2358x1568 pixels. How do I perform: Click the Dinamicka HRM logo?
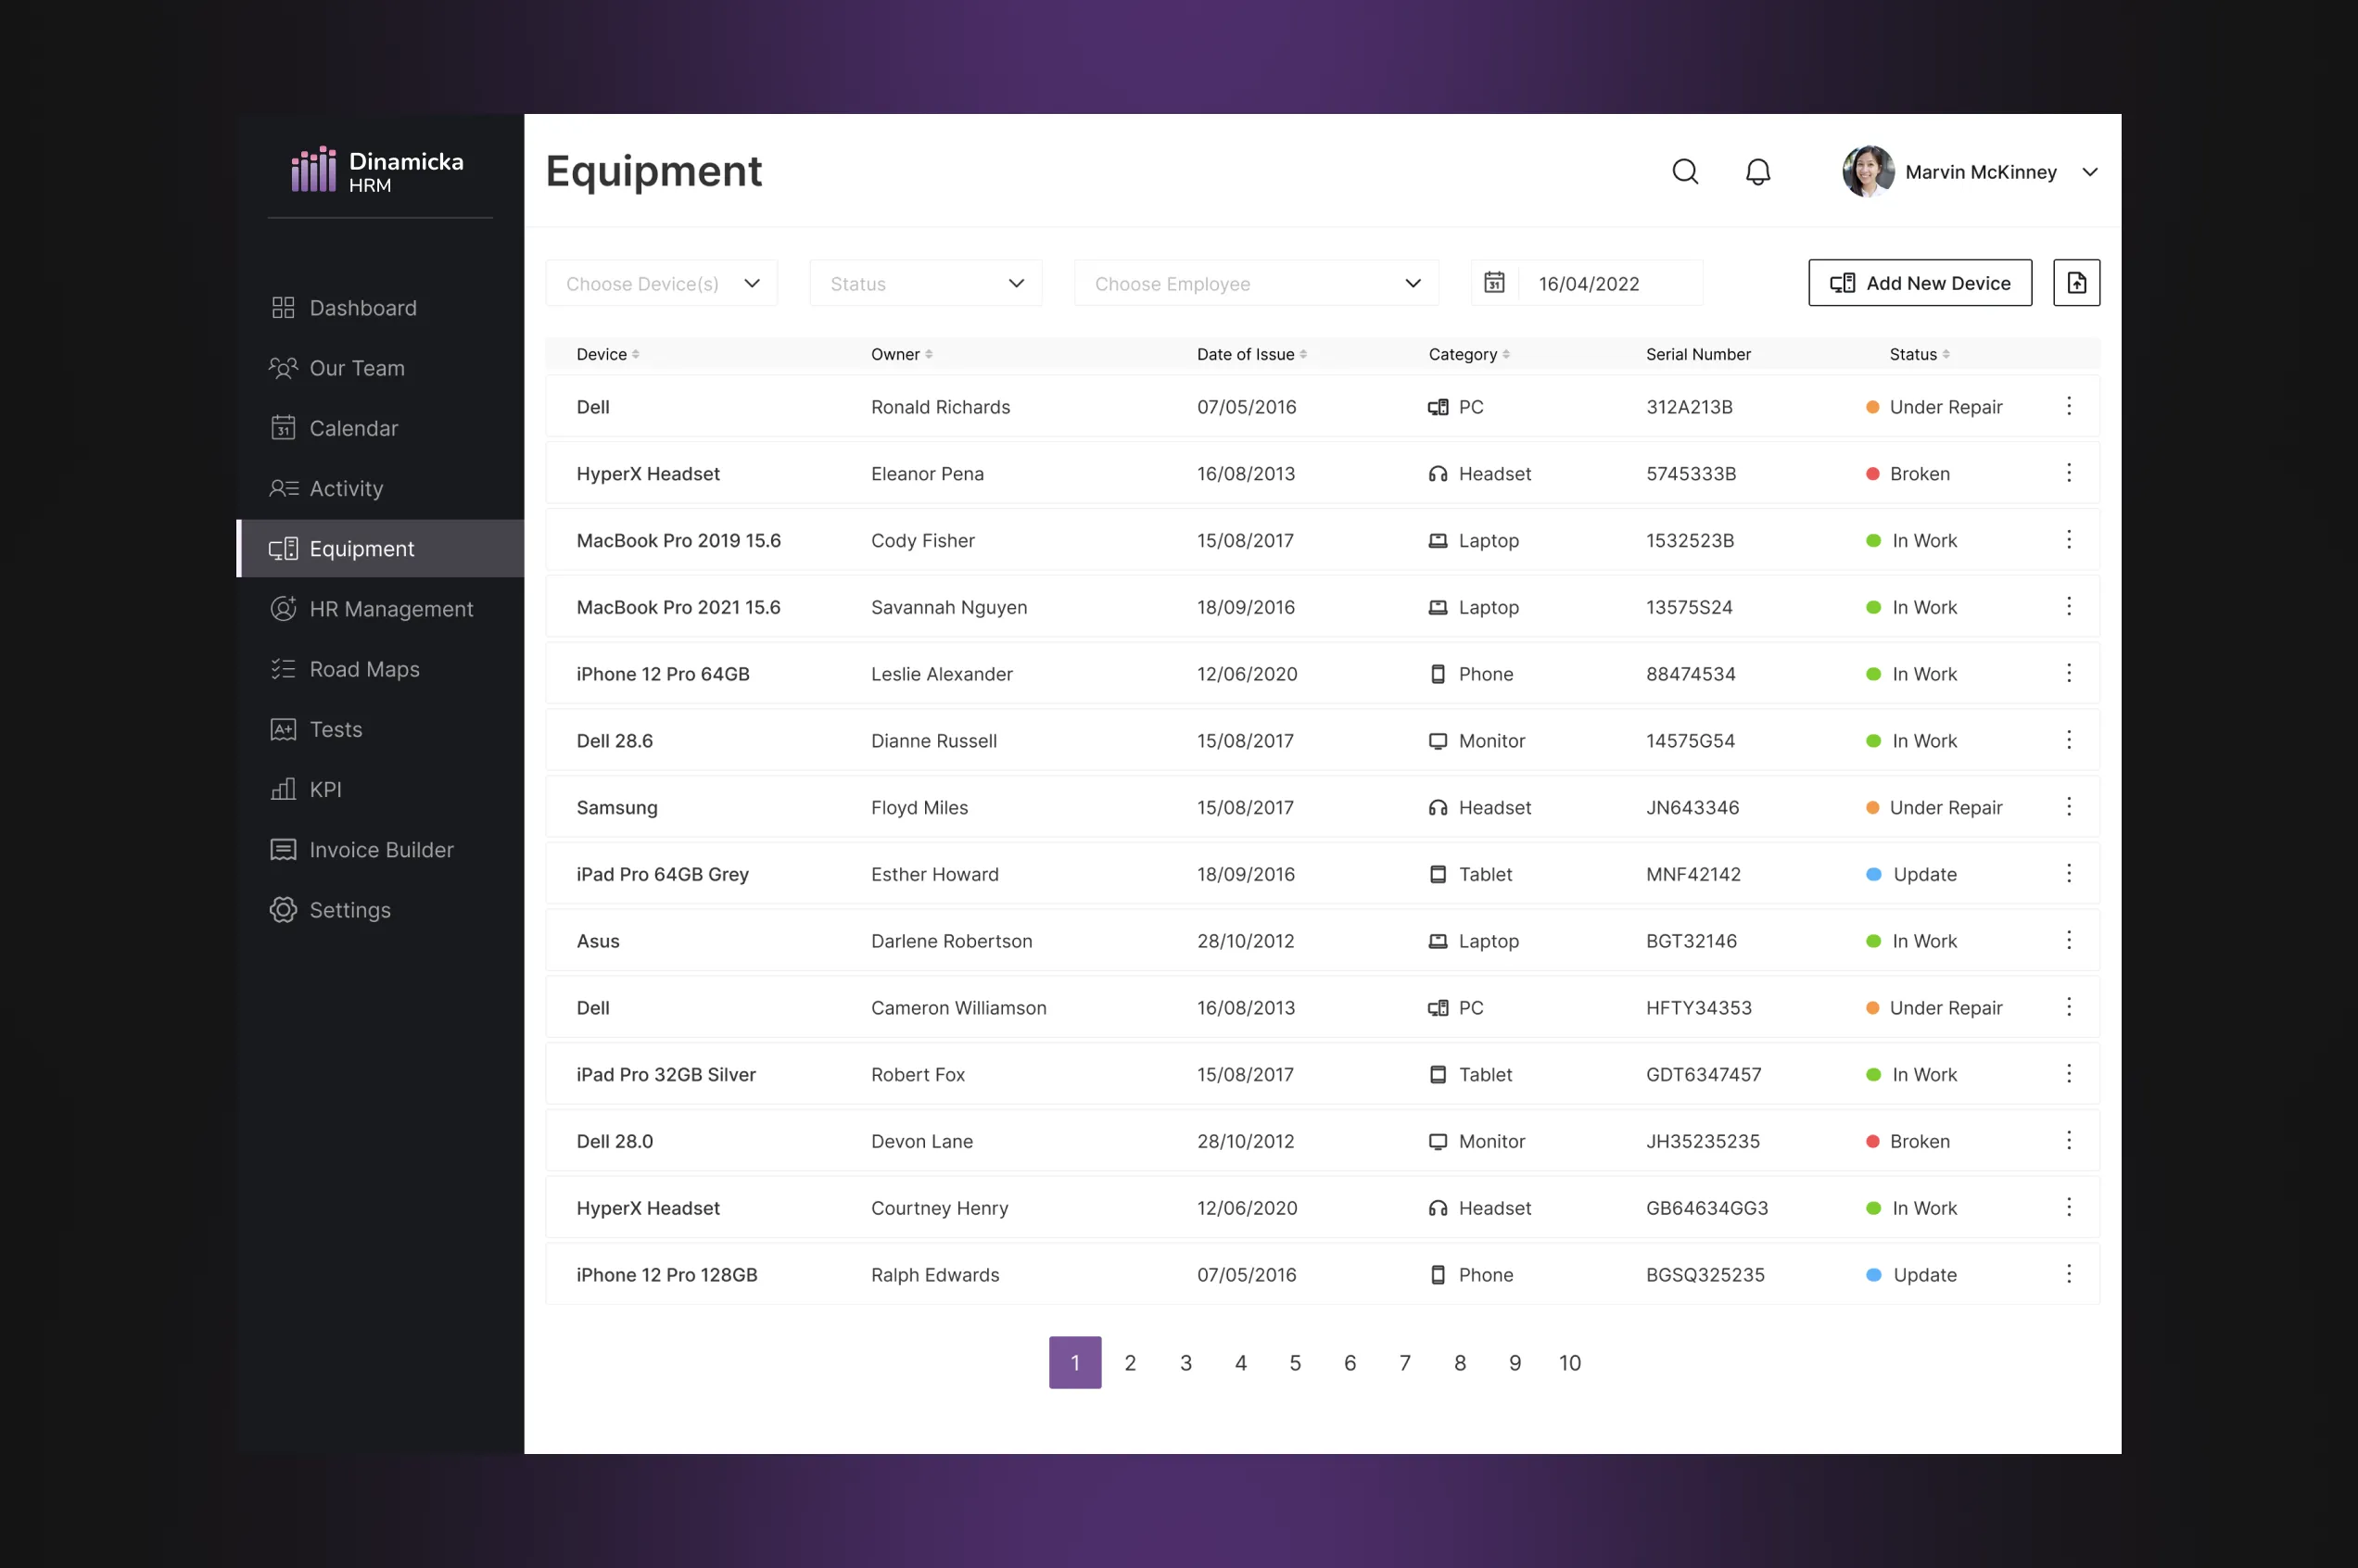pos(378,170)
